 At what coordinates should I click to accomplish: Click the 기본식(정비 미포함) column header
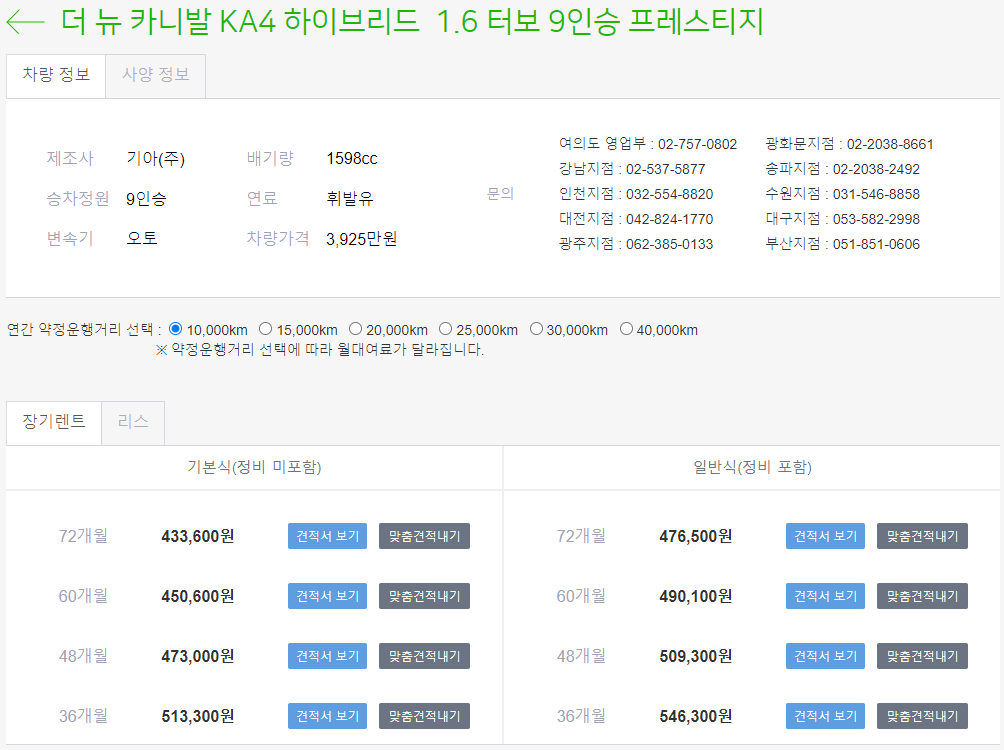click(254, 467)
